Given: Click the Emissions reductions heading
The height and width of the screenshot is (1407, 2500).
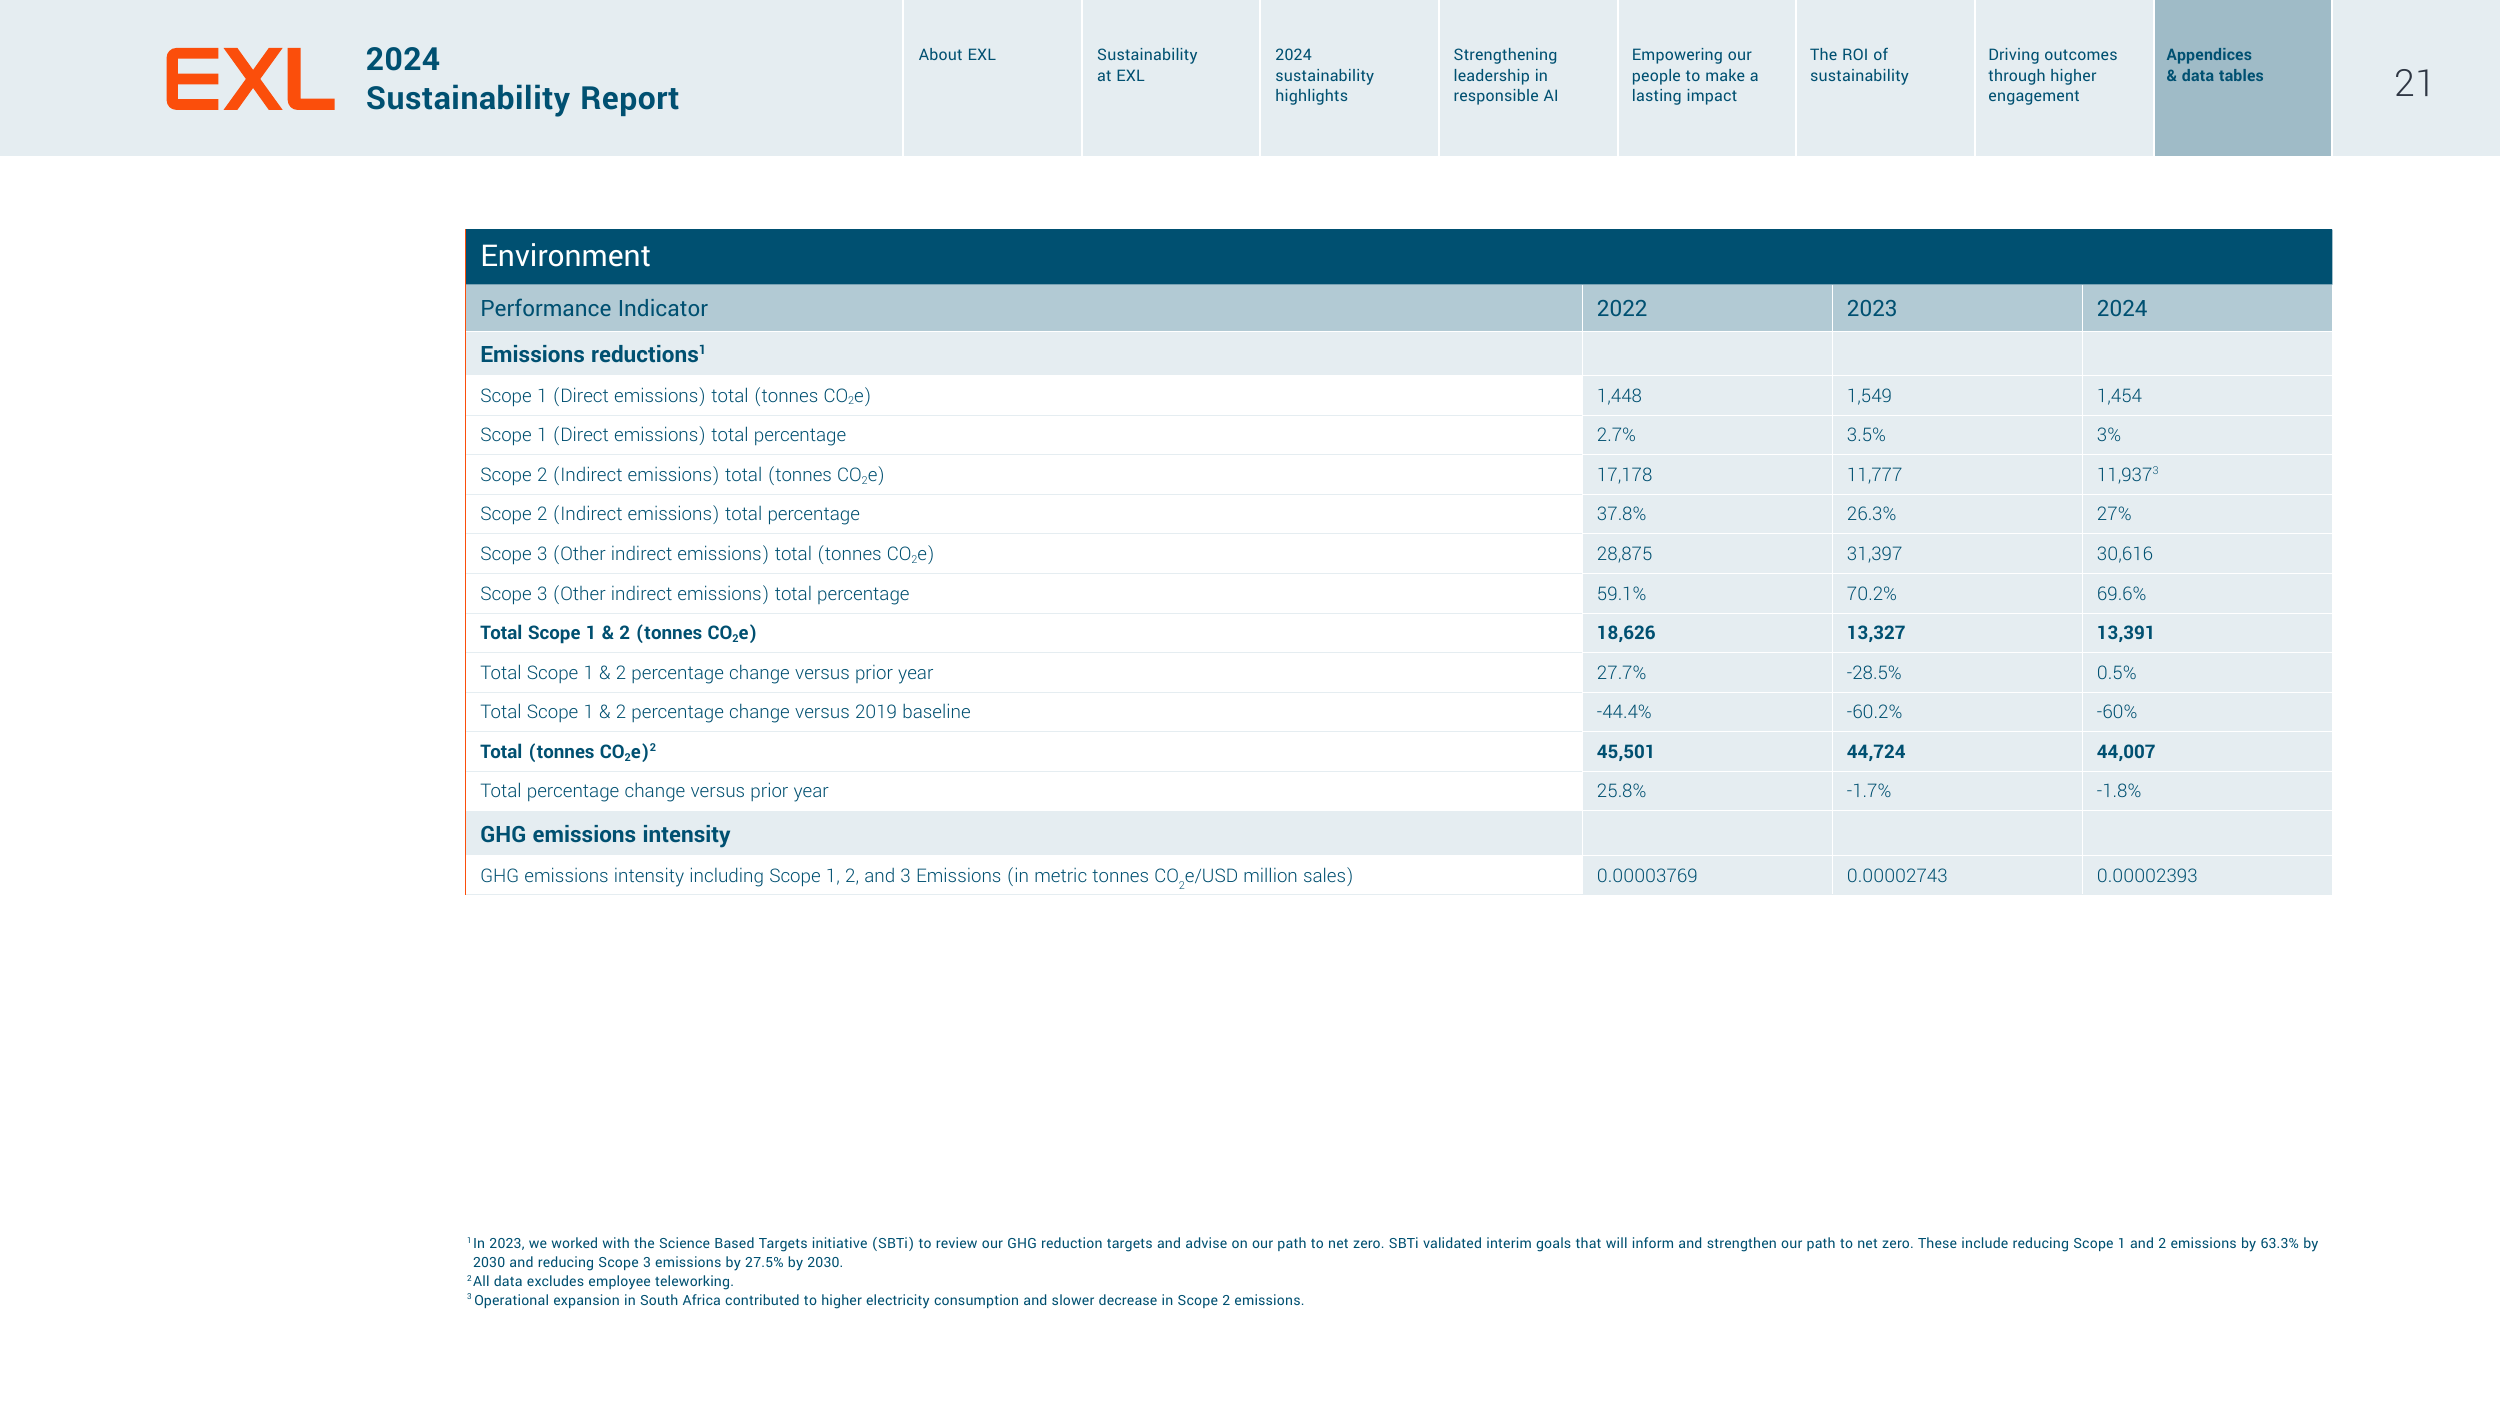Looking at the screenshot, I should click(592, 354).
